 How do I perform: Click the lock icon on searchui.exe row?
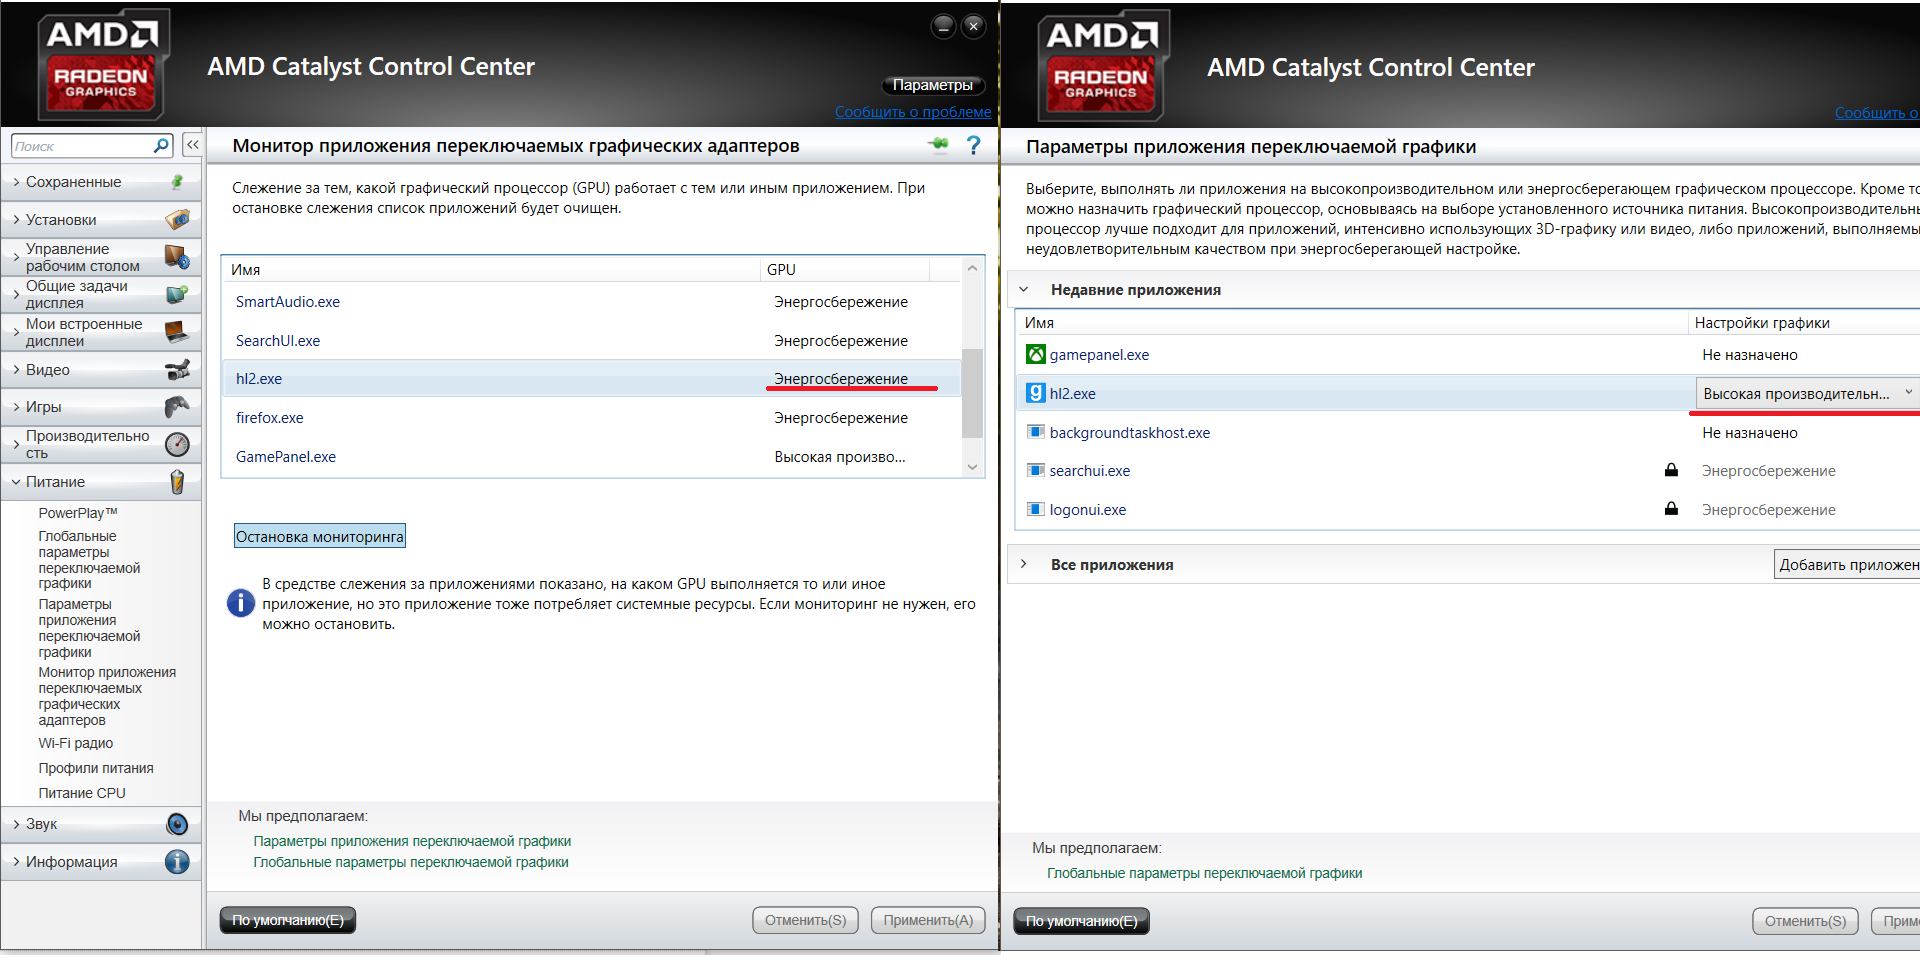[x=1671, y=470]
